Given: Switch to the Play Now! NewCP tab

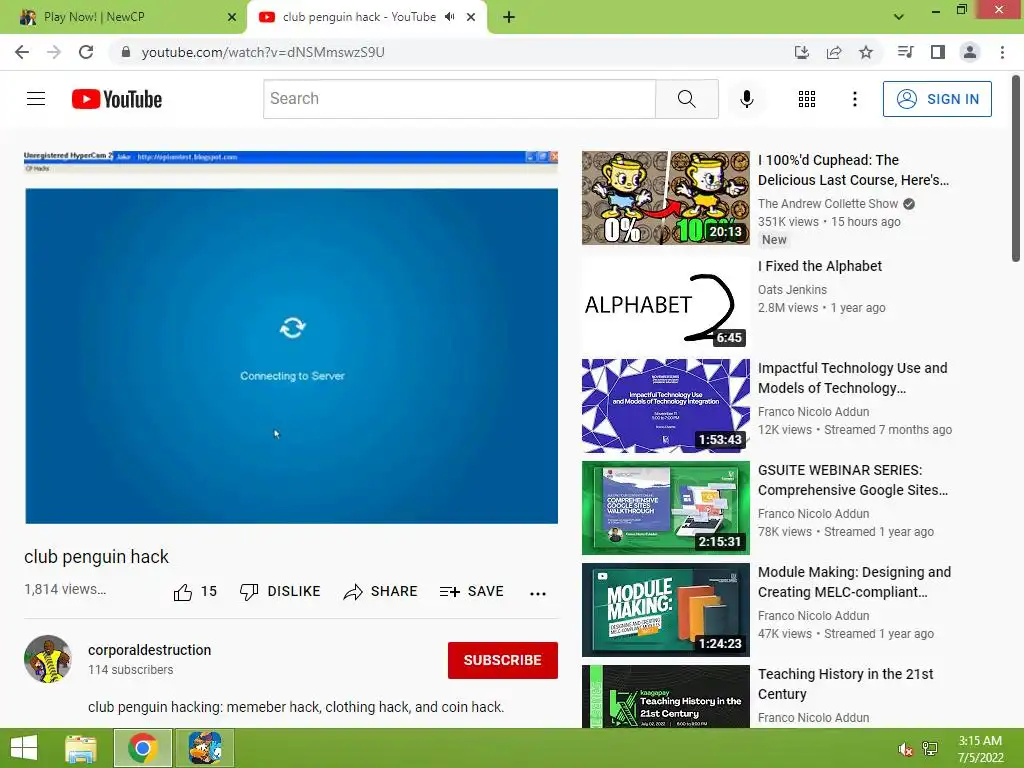Looking at the screenshot, I should [x=124, y=17].
